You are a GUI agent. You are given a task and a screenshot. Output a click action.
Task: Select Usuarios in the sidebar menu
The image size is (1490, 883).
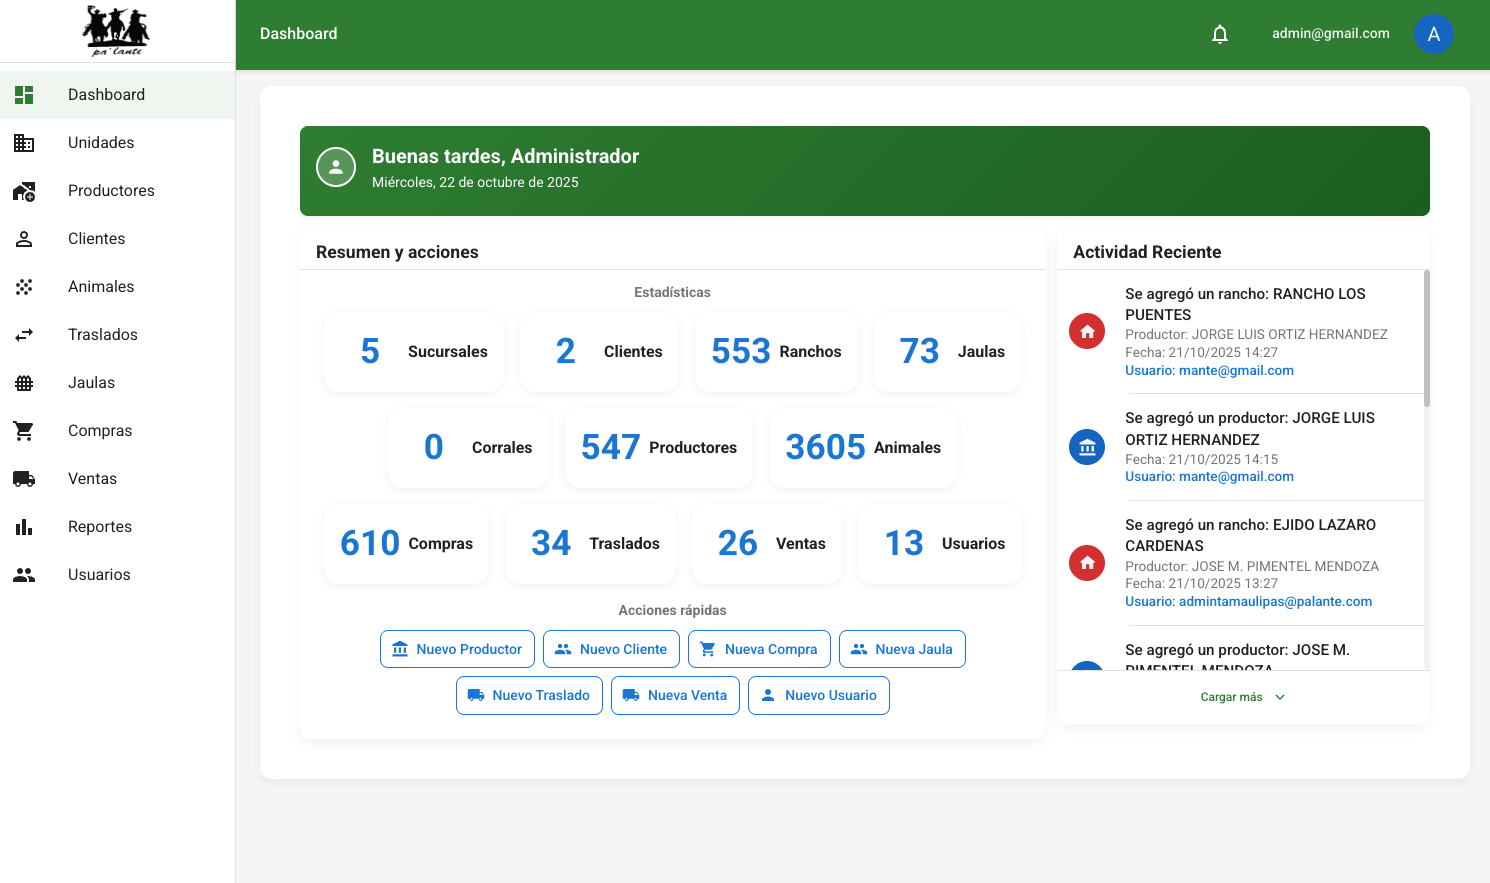tap(99, 575)
